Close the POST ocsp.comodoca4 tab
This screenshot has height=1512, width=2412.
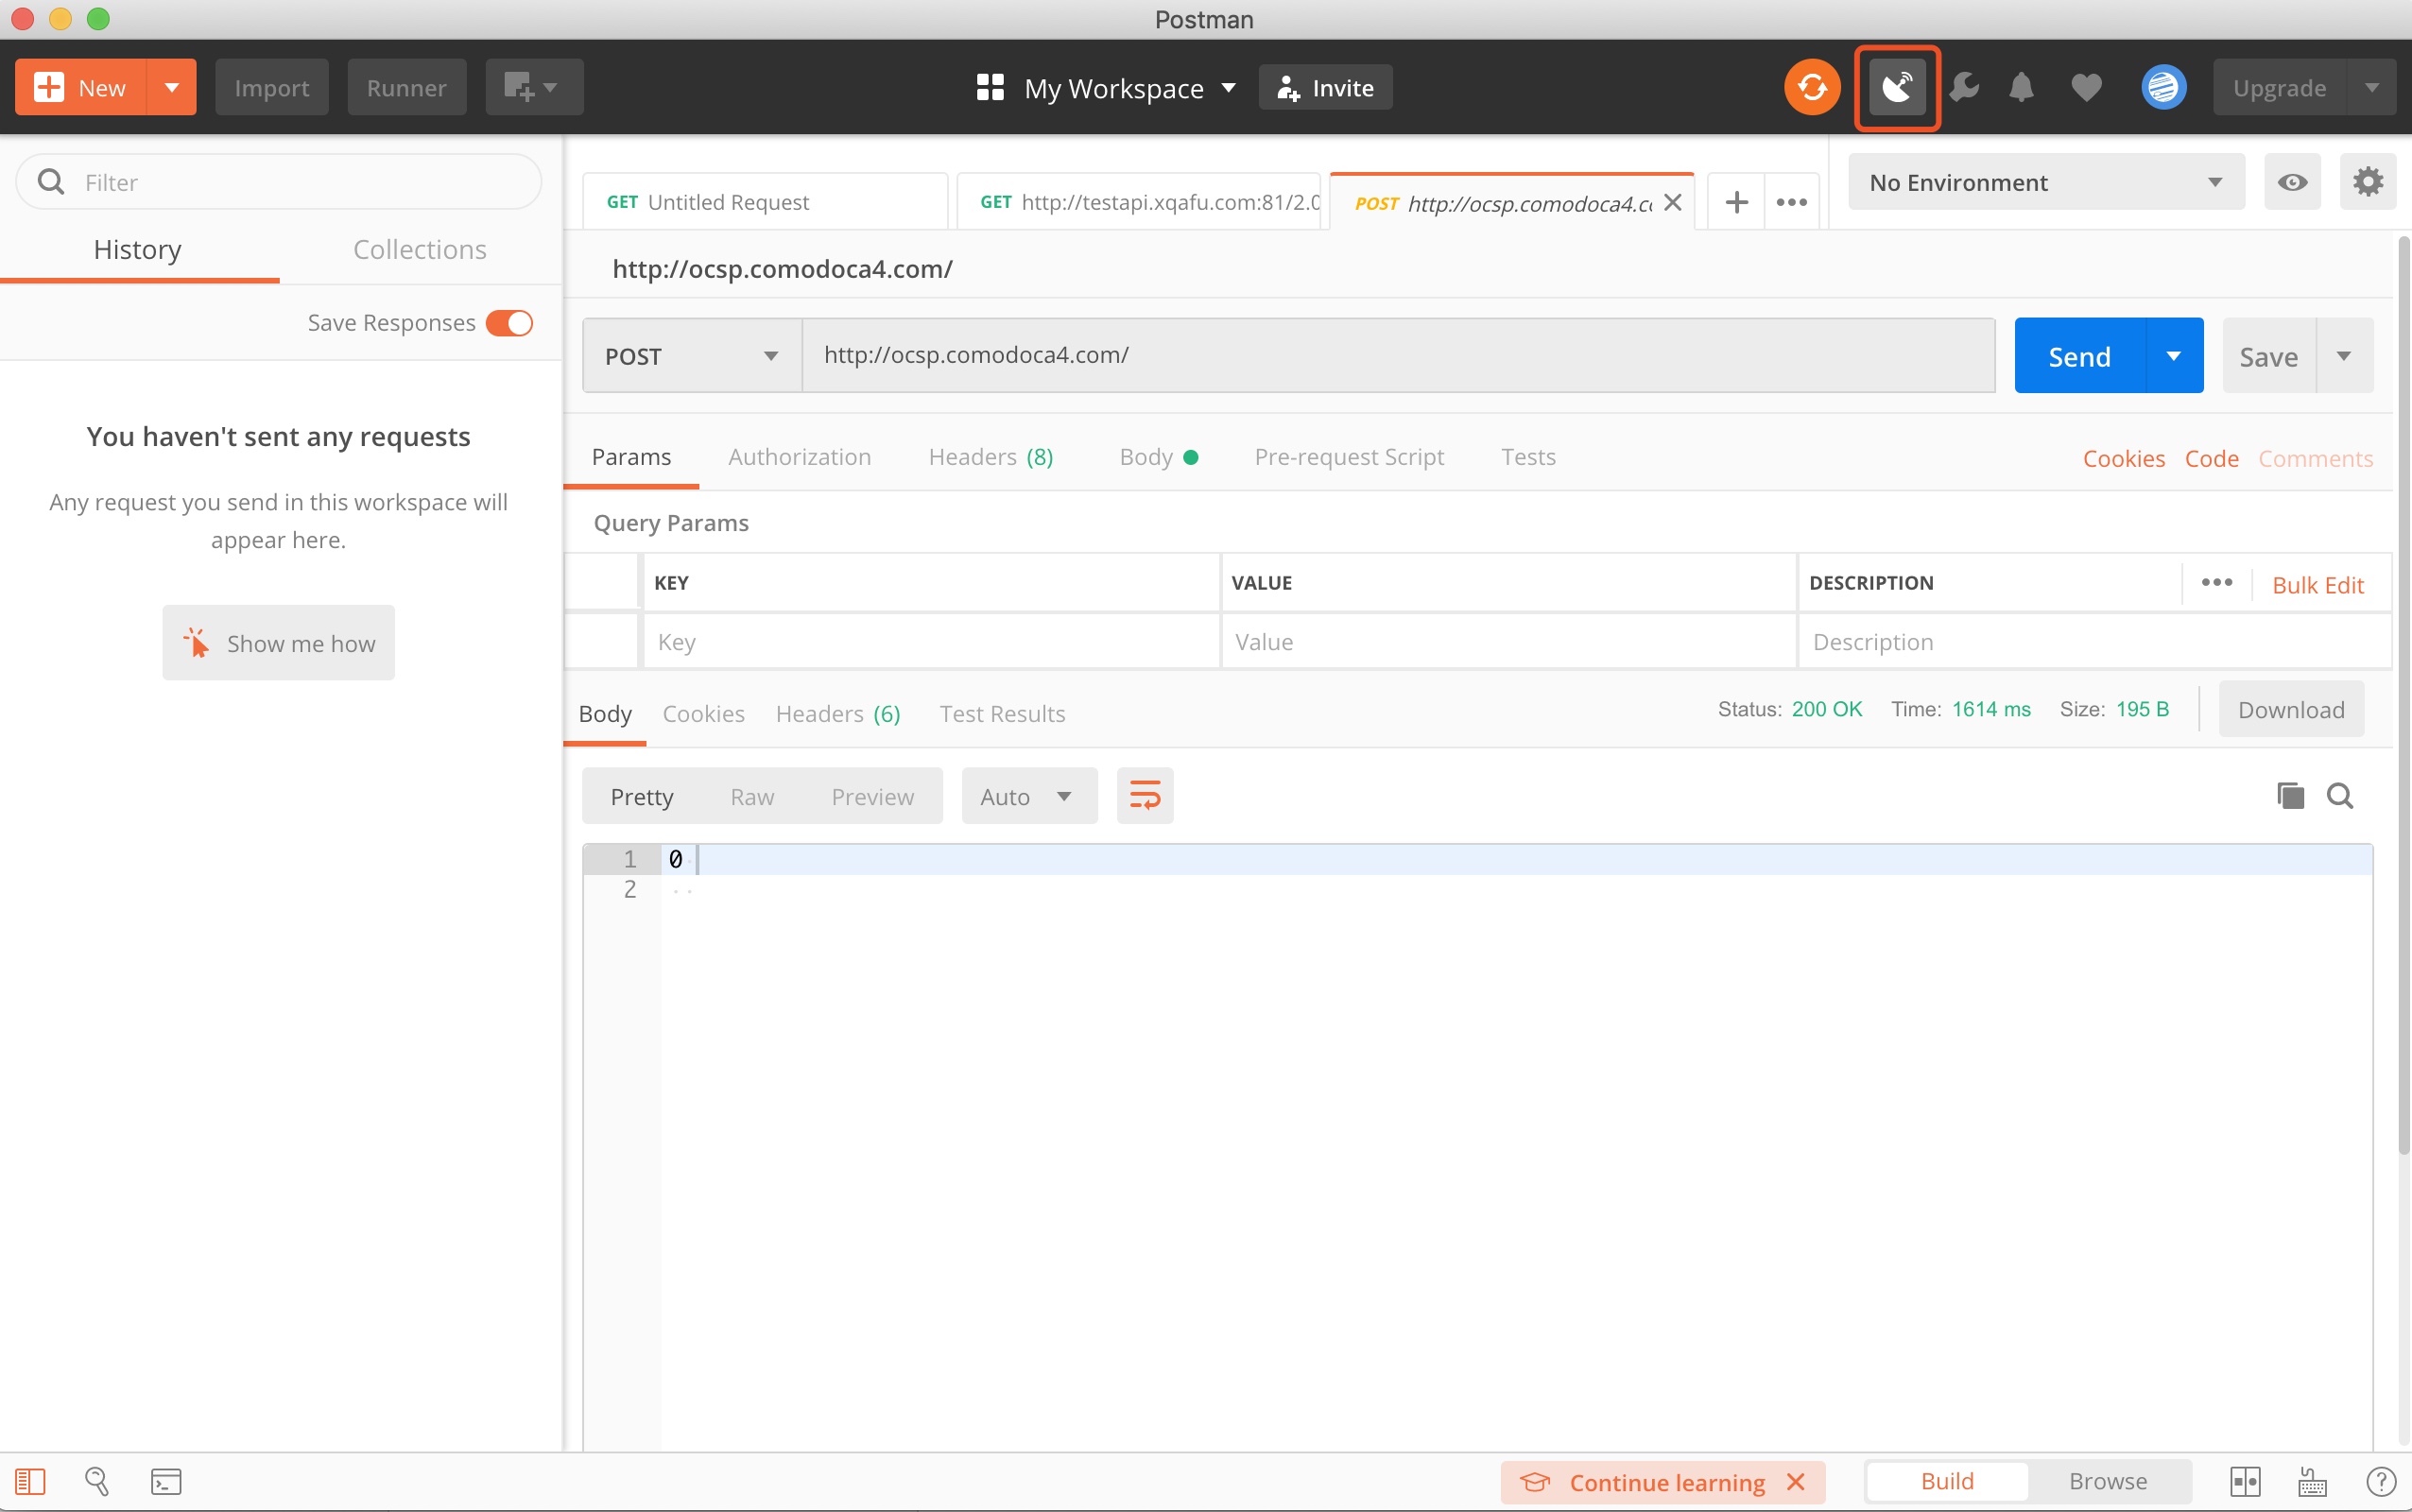[x=1672, y=203]
